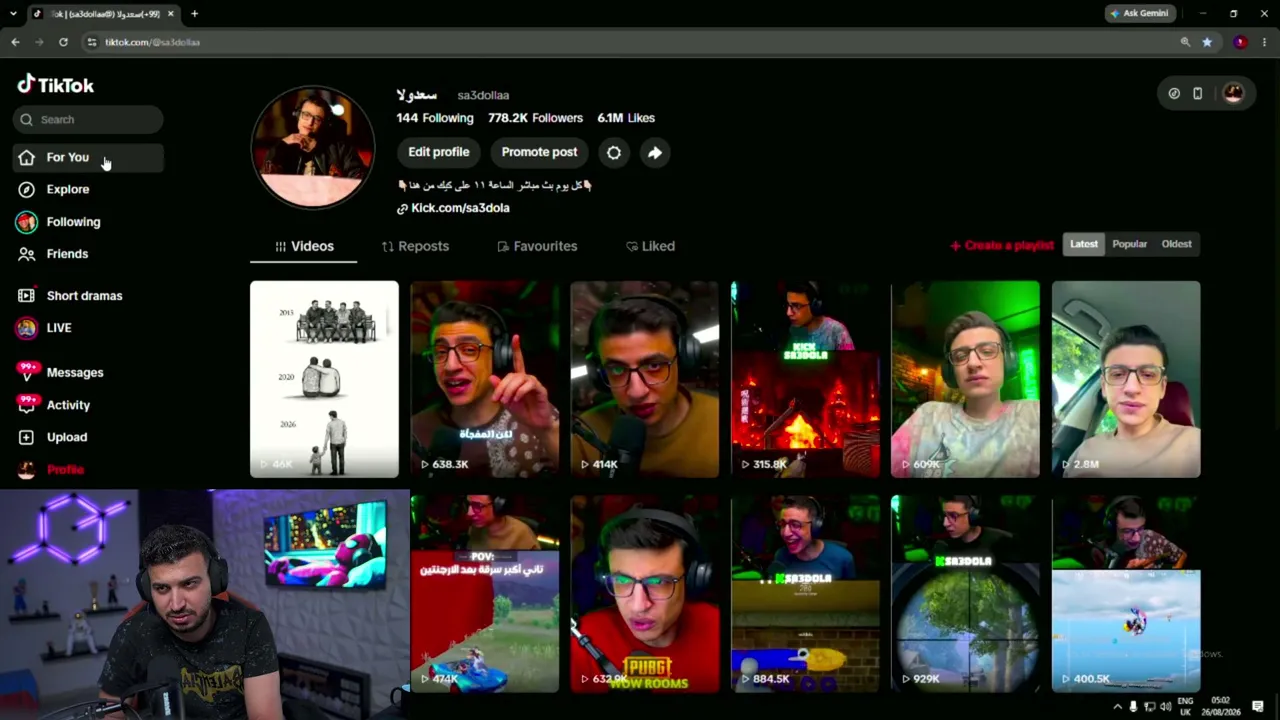Open the account avatar menu in TikTok header
1280x720 pixels.
[1233, 93]
